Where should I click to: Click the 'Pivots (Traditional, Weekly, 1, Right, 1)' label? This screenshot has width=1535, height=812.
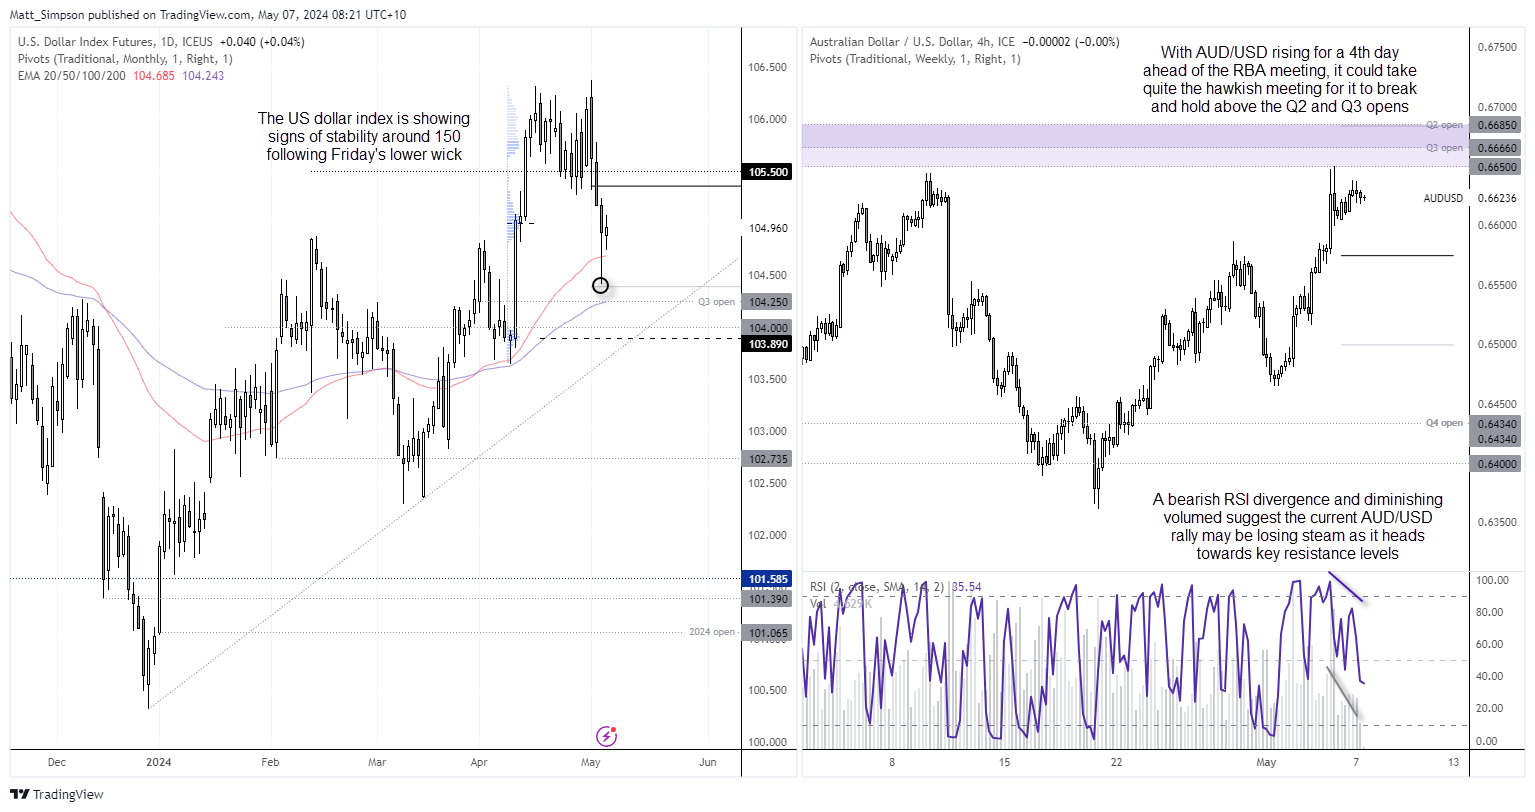pyautogui.click(x=915, y=59)
